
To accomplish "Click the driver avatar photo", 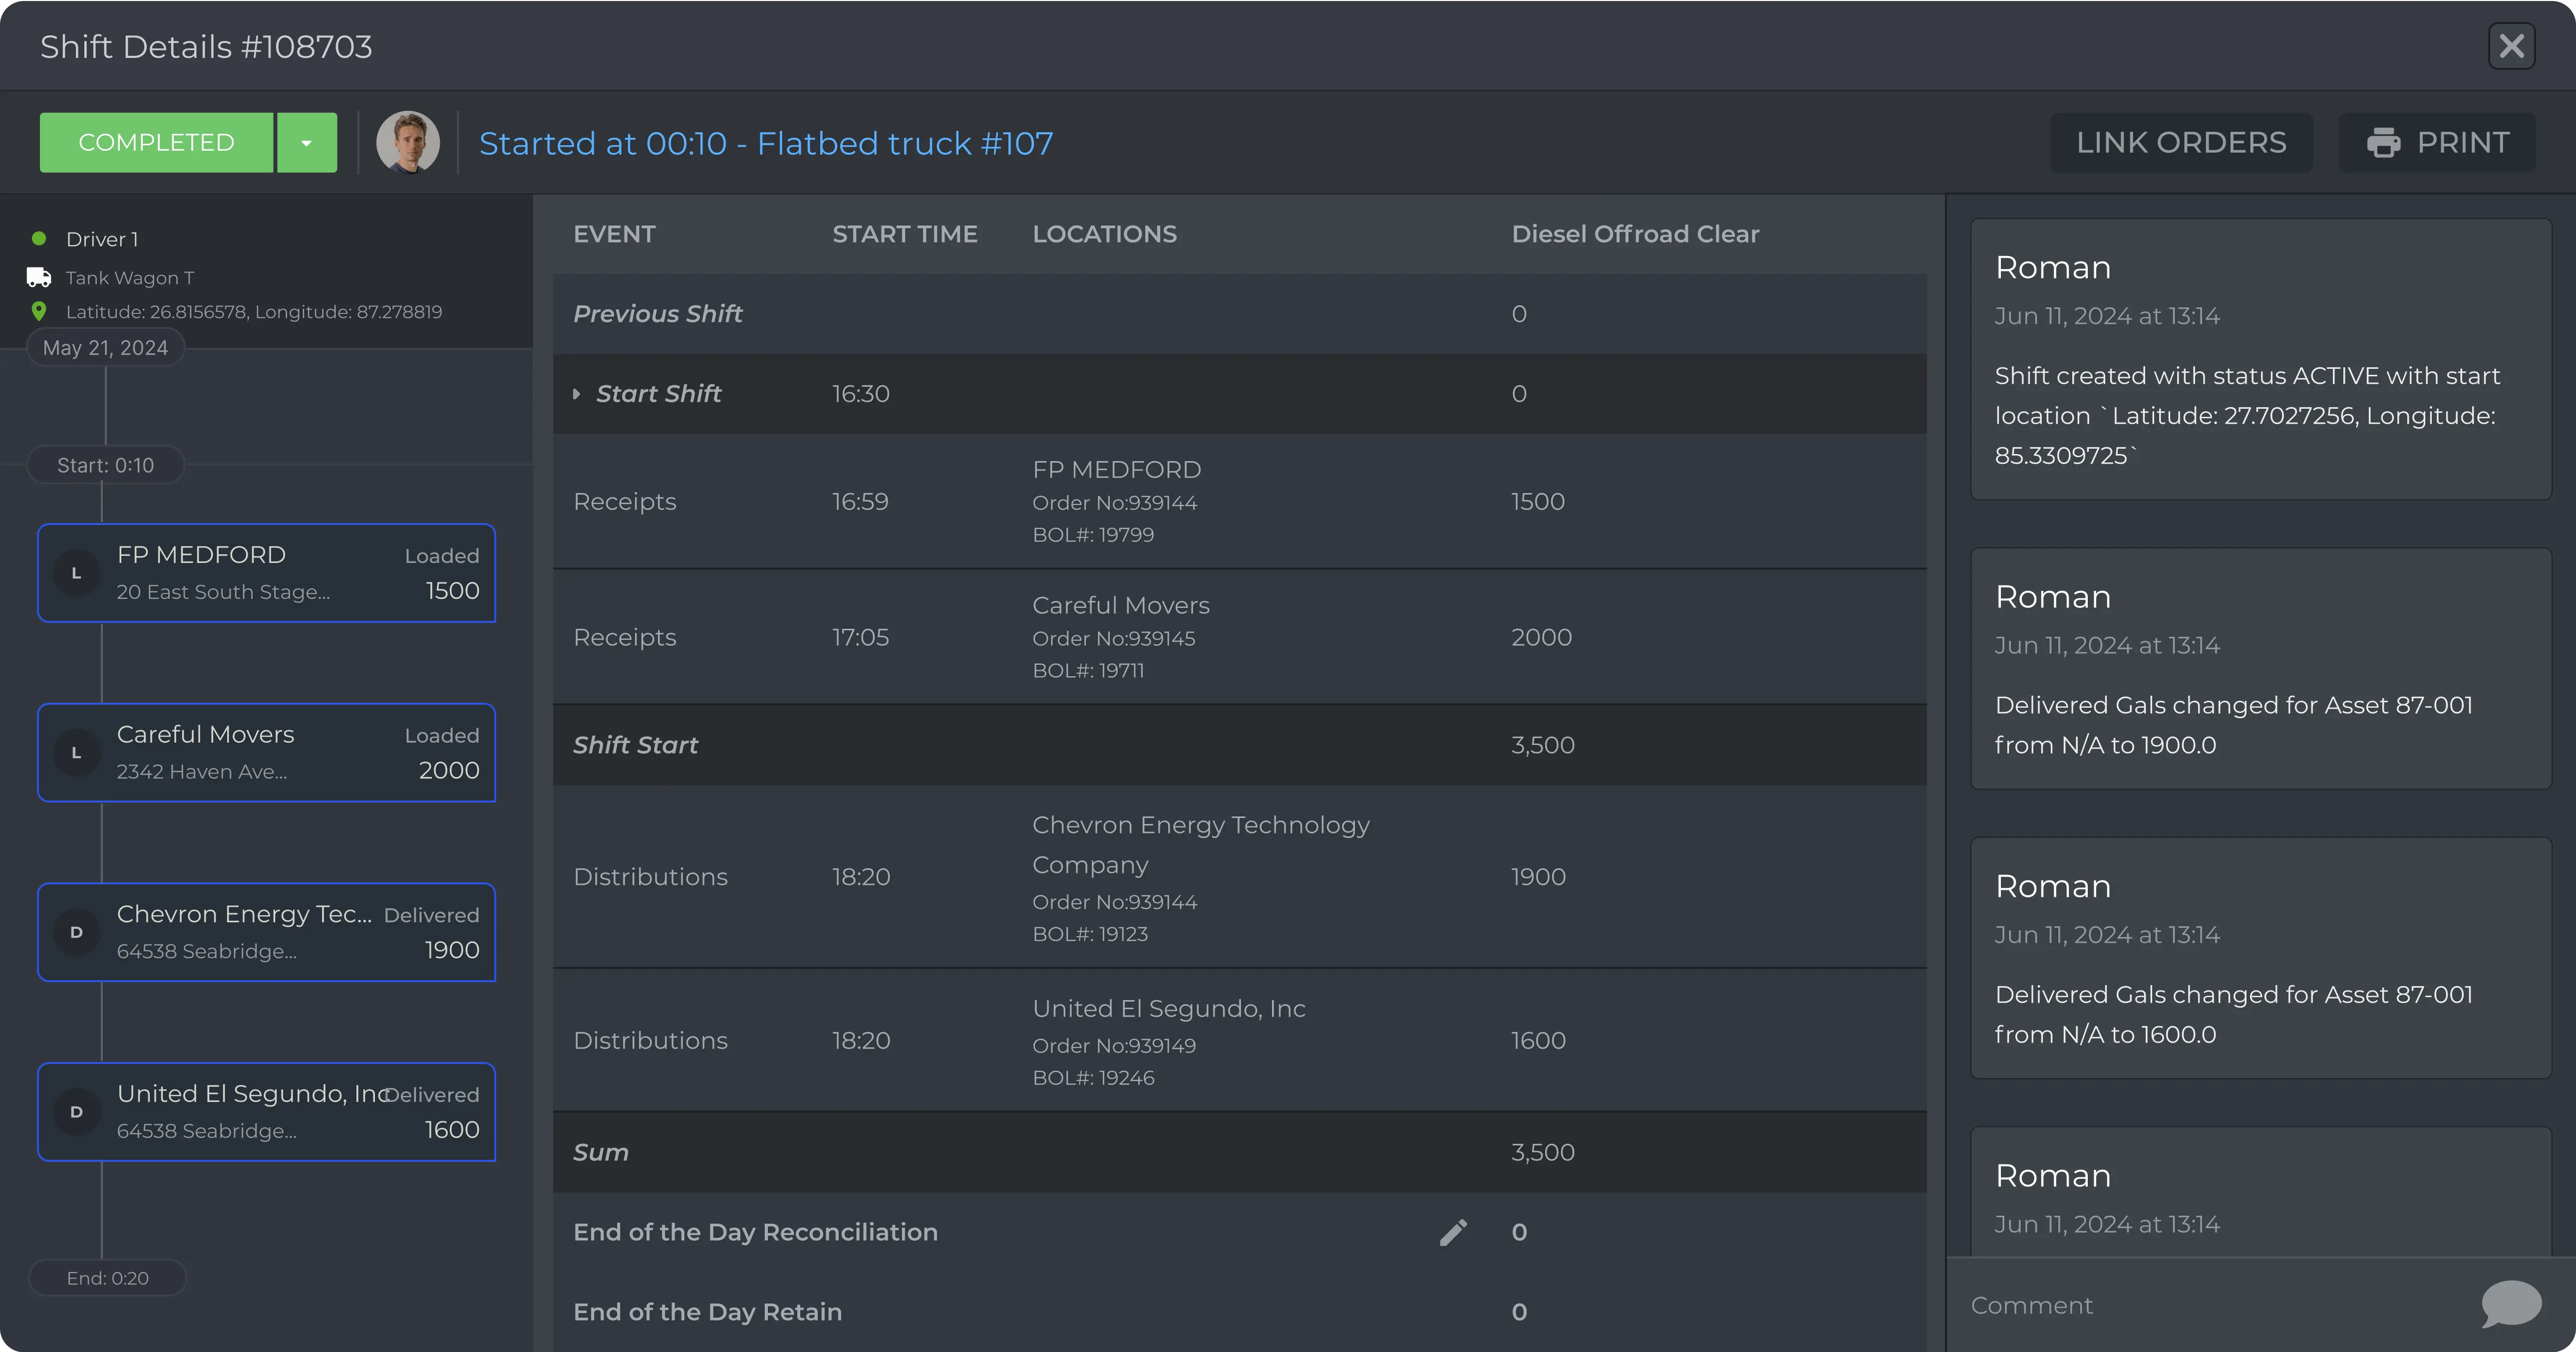I will [x=408, y=143].
